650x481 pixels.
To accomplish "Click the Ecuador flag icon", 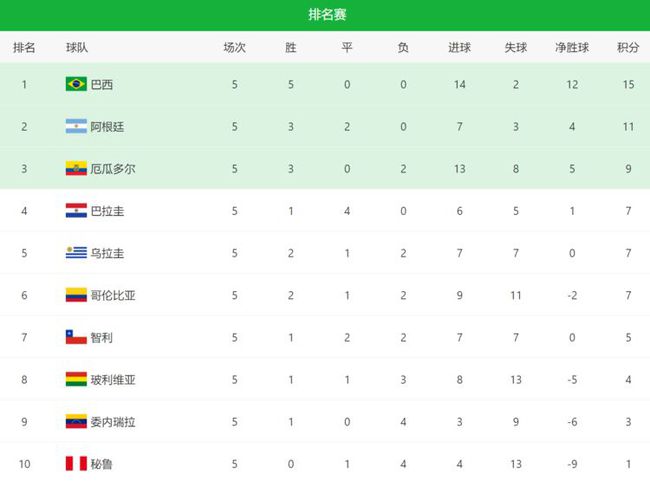I will [x=75, y=169].
